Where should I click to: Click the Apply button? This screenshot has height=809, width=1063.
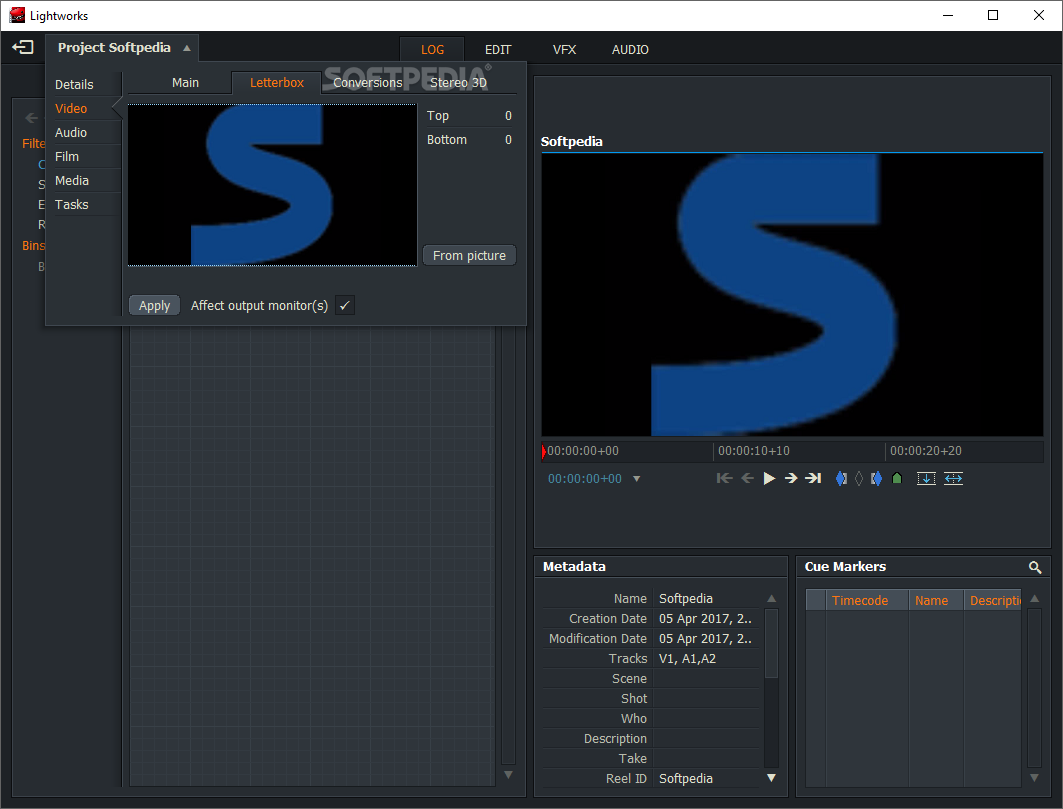point(154,305)
